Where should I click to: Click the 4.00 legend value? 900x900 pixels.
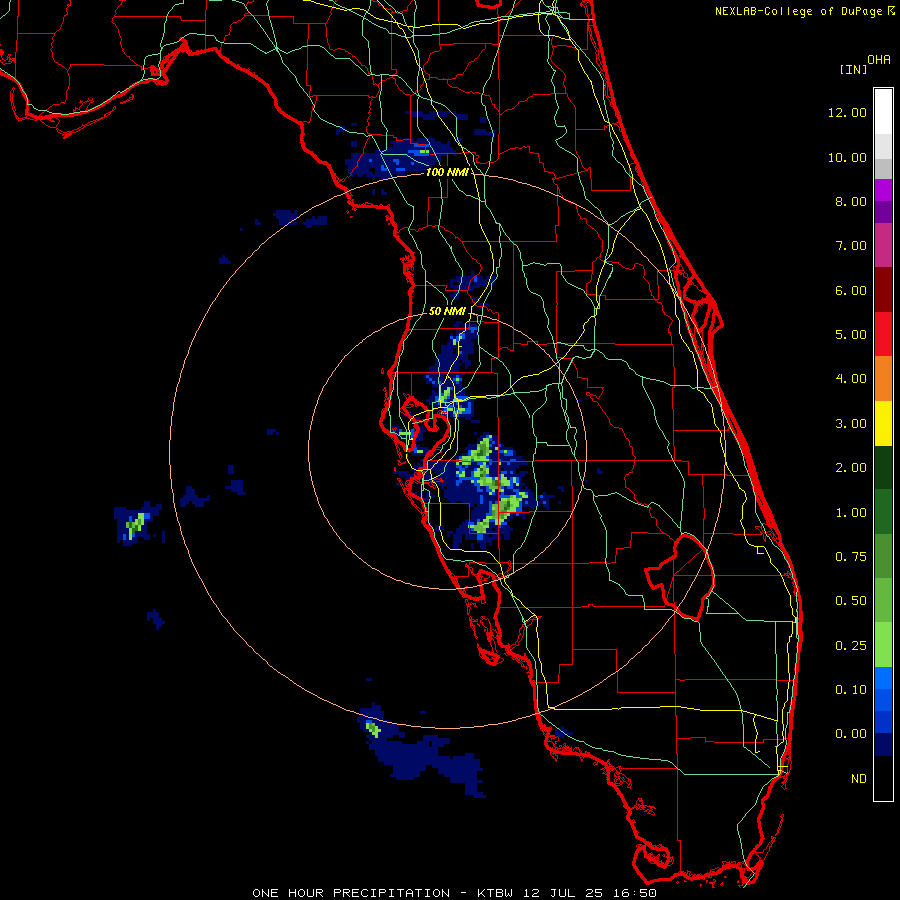(851, 379)
